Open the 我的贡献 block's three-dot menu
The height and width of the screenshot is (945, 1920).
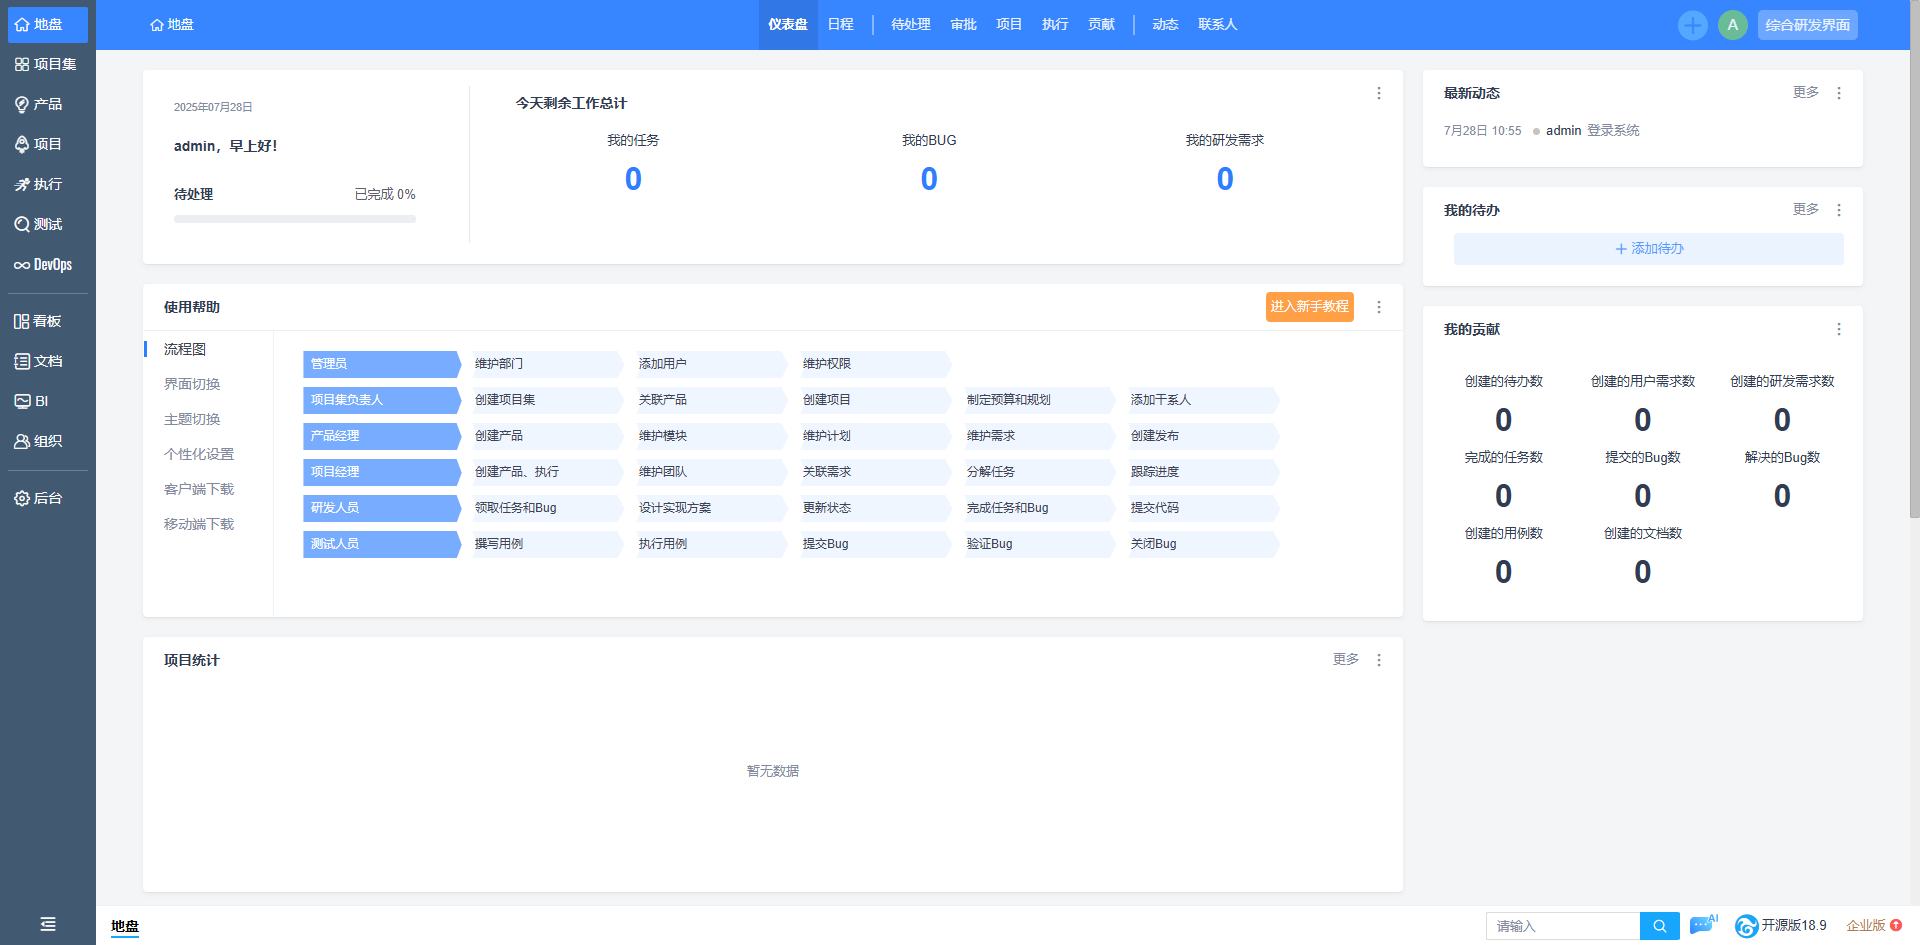[1838, 329]
